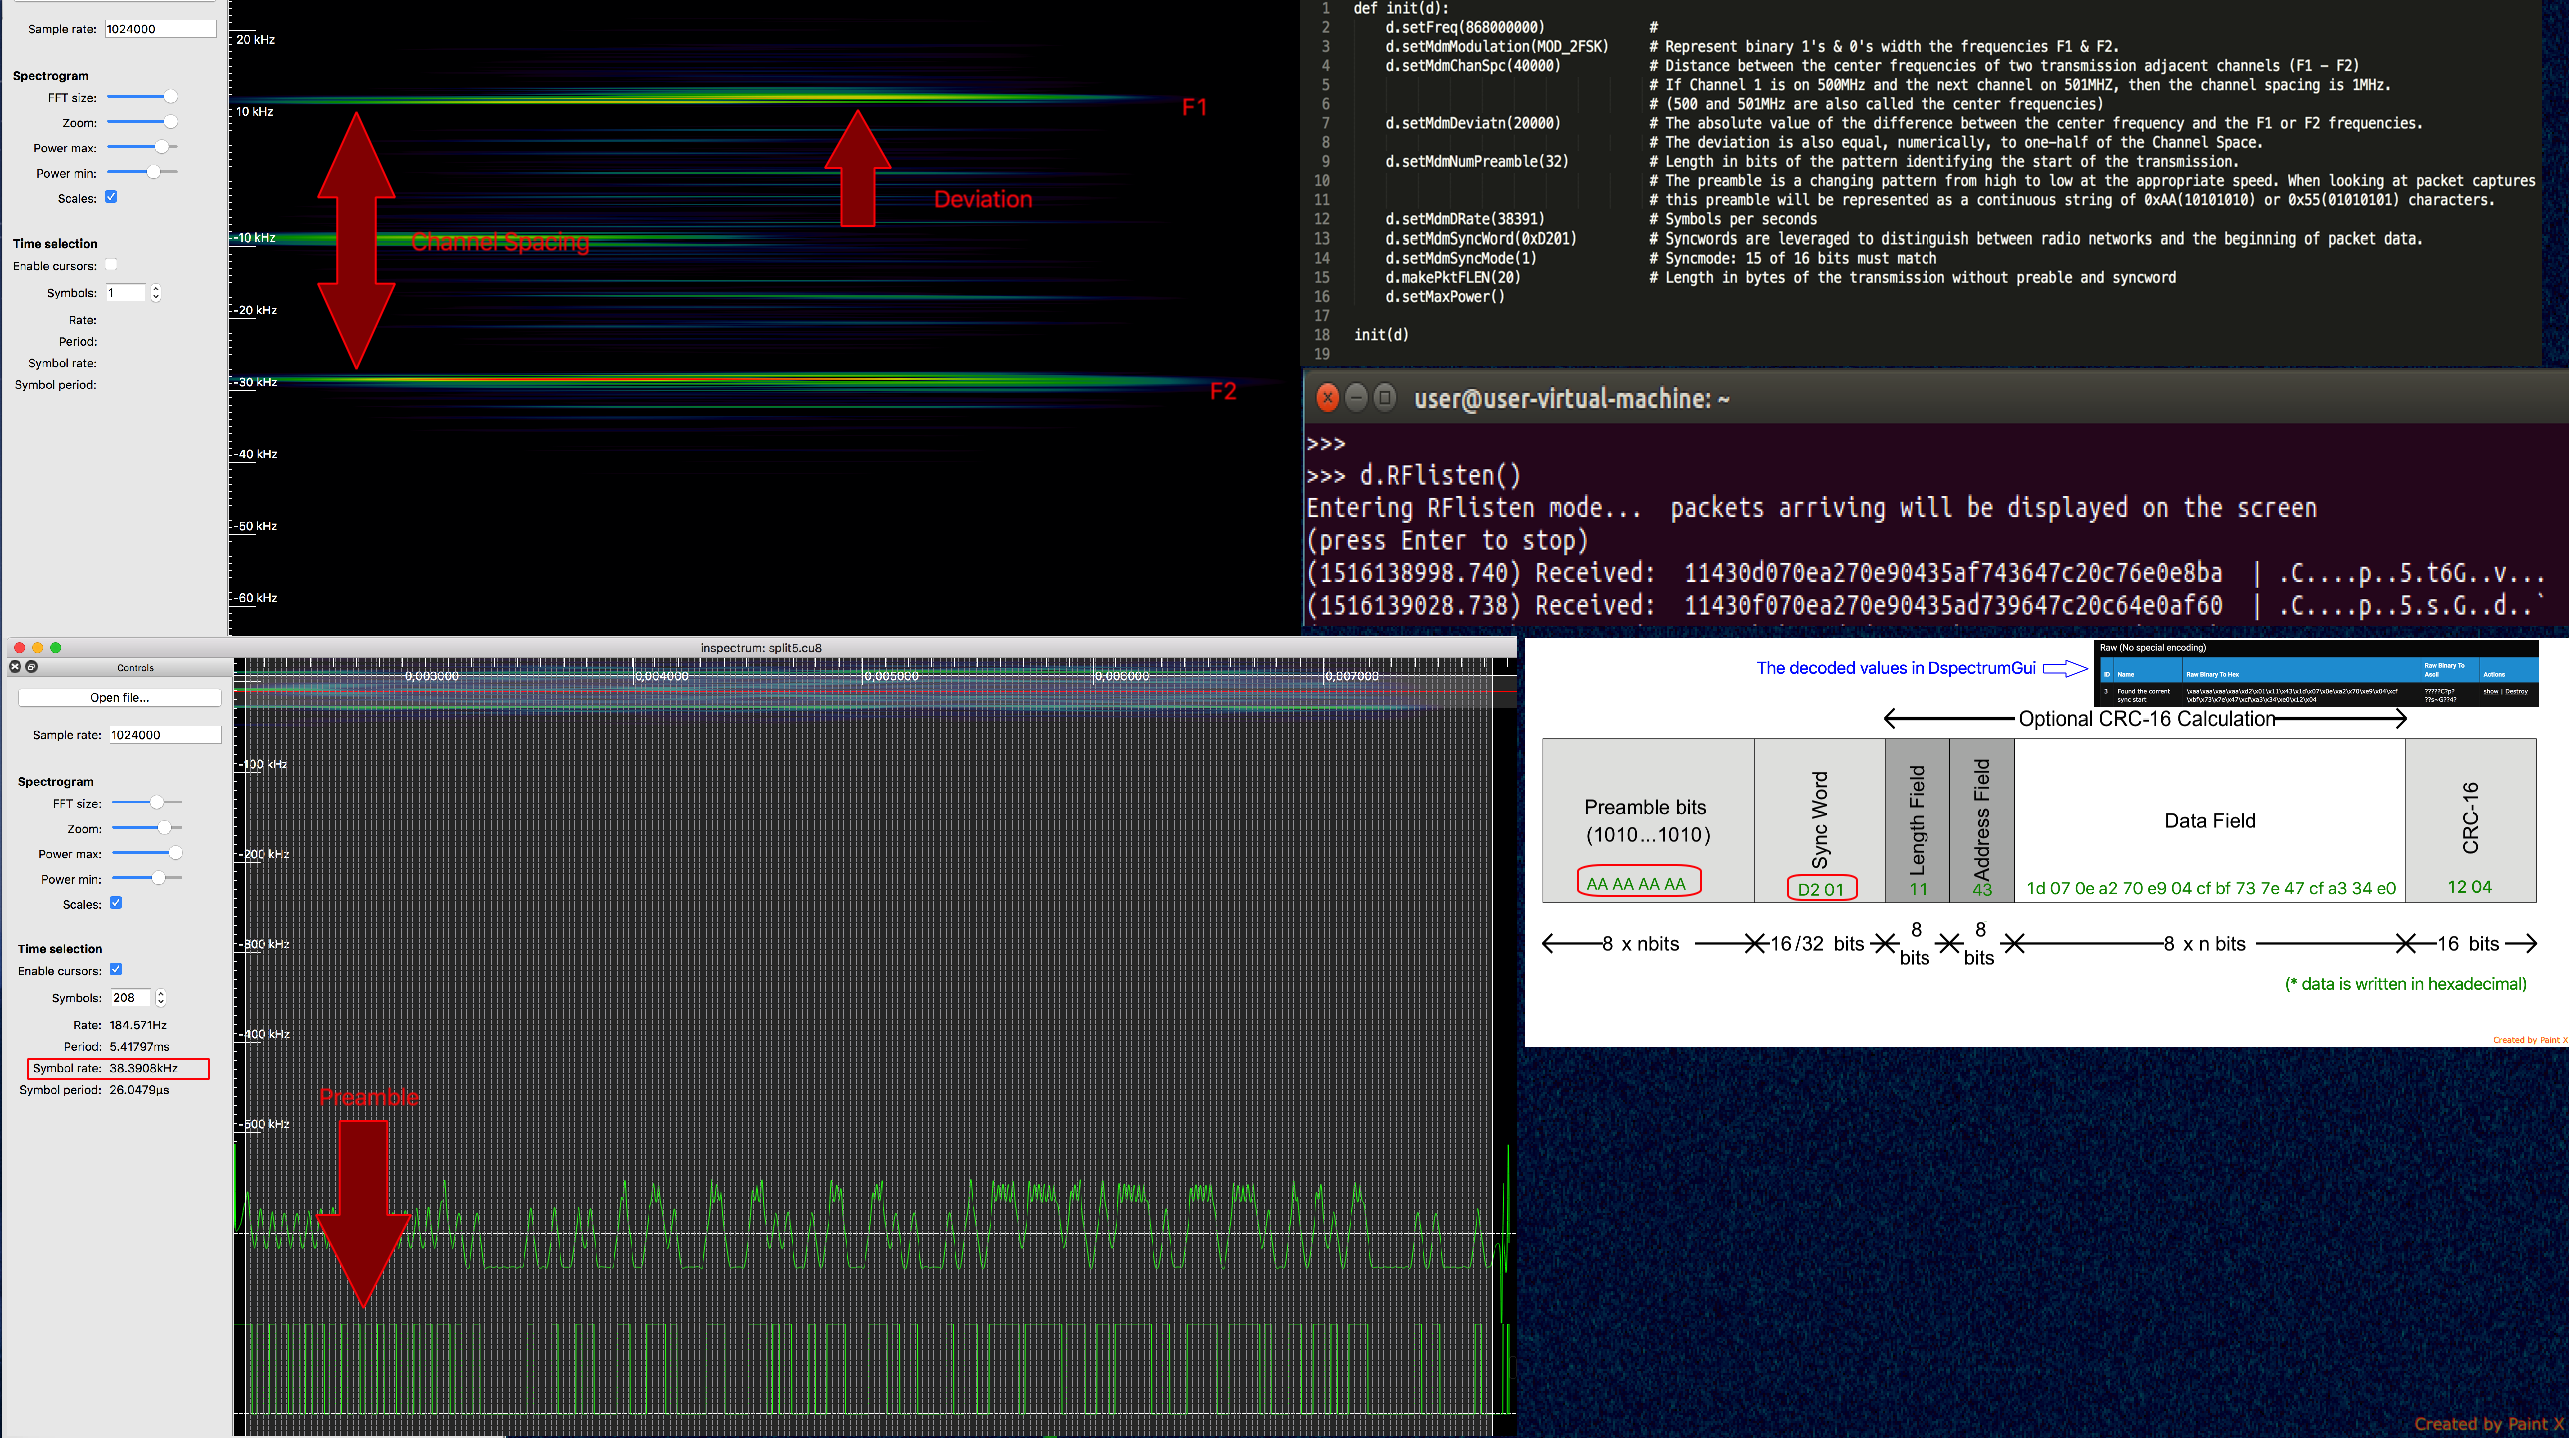
Task: Click the Open file... button
Action: tap(119, 697)
